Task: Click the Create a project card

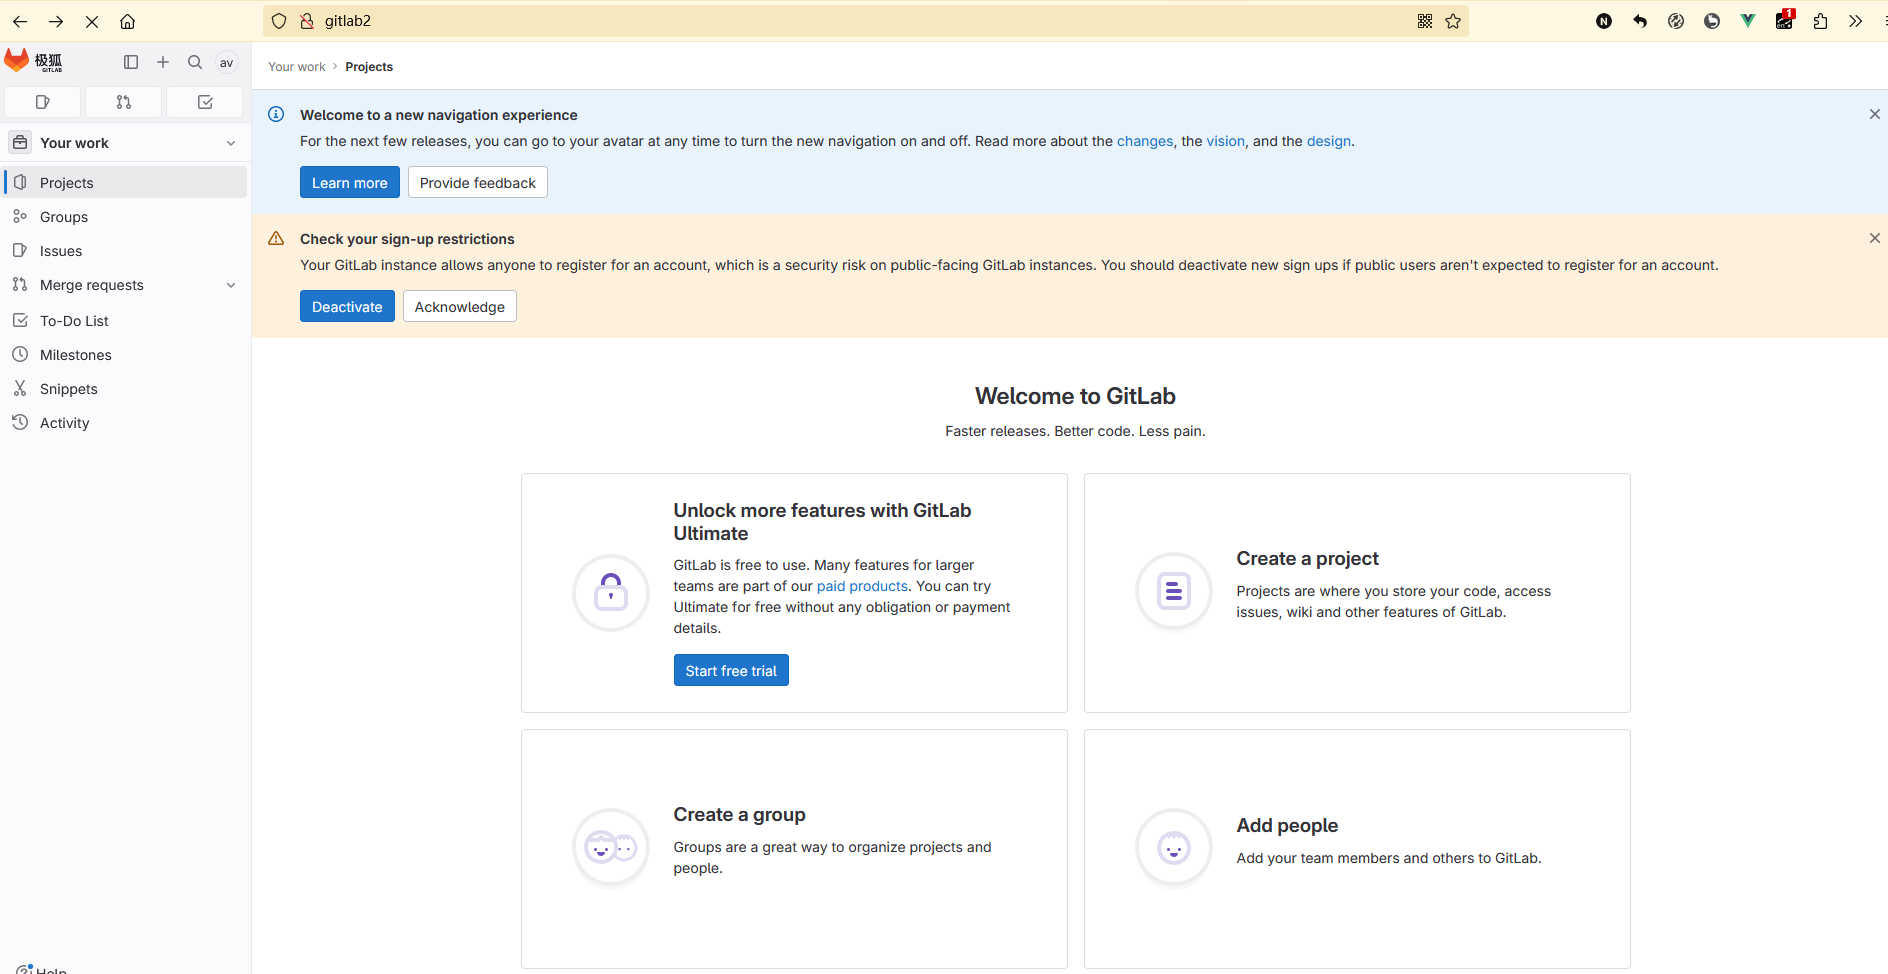Action: coord(1357,593)
